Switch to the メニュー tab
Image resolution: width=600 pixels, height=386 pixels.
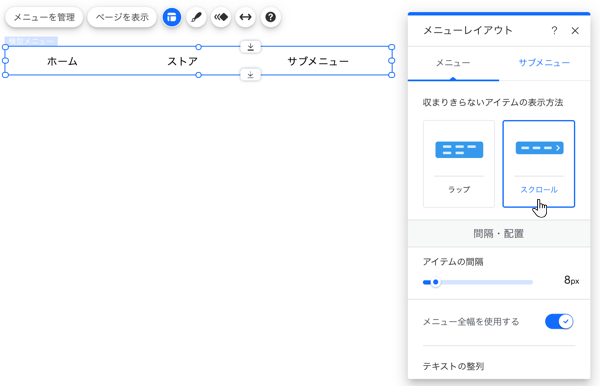tap(453, 63)
